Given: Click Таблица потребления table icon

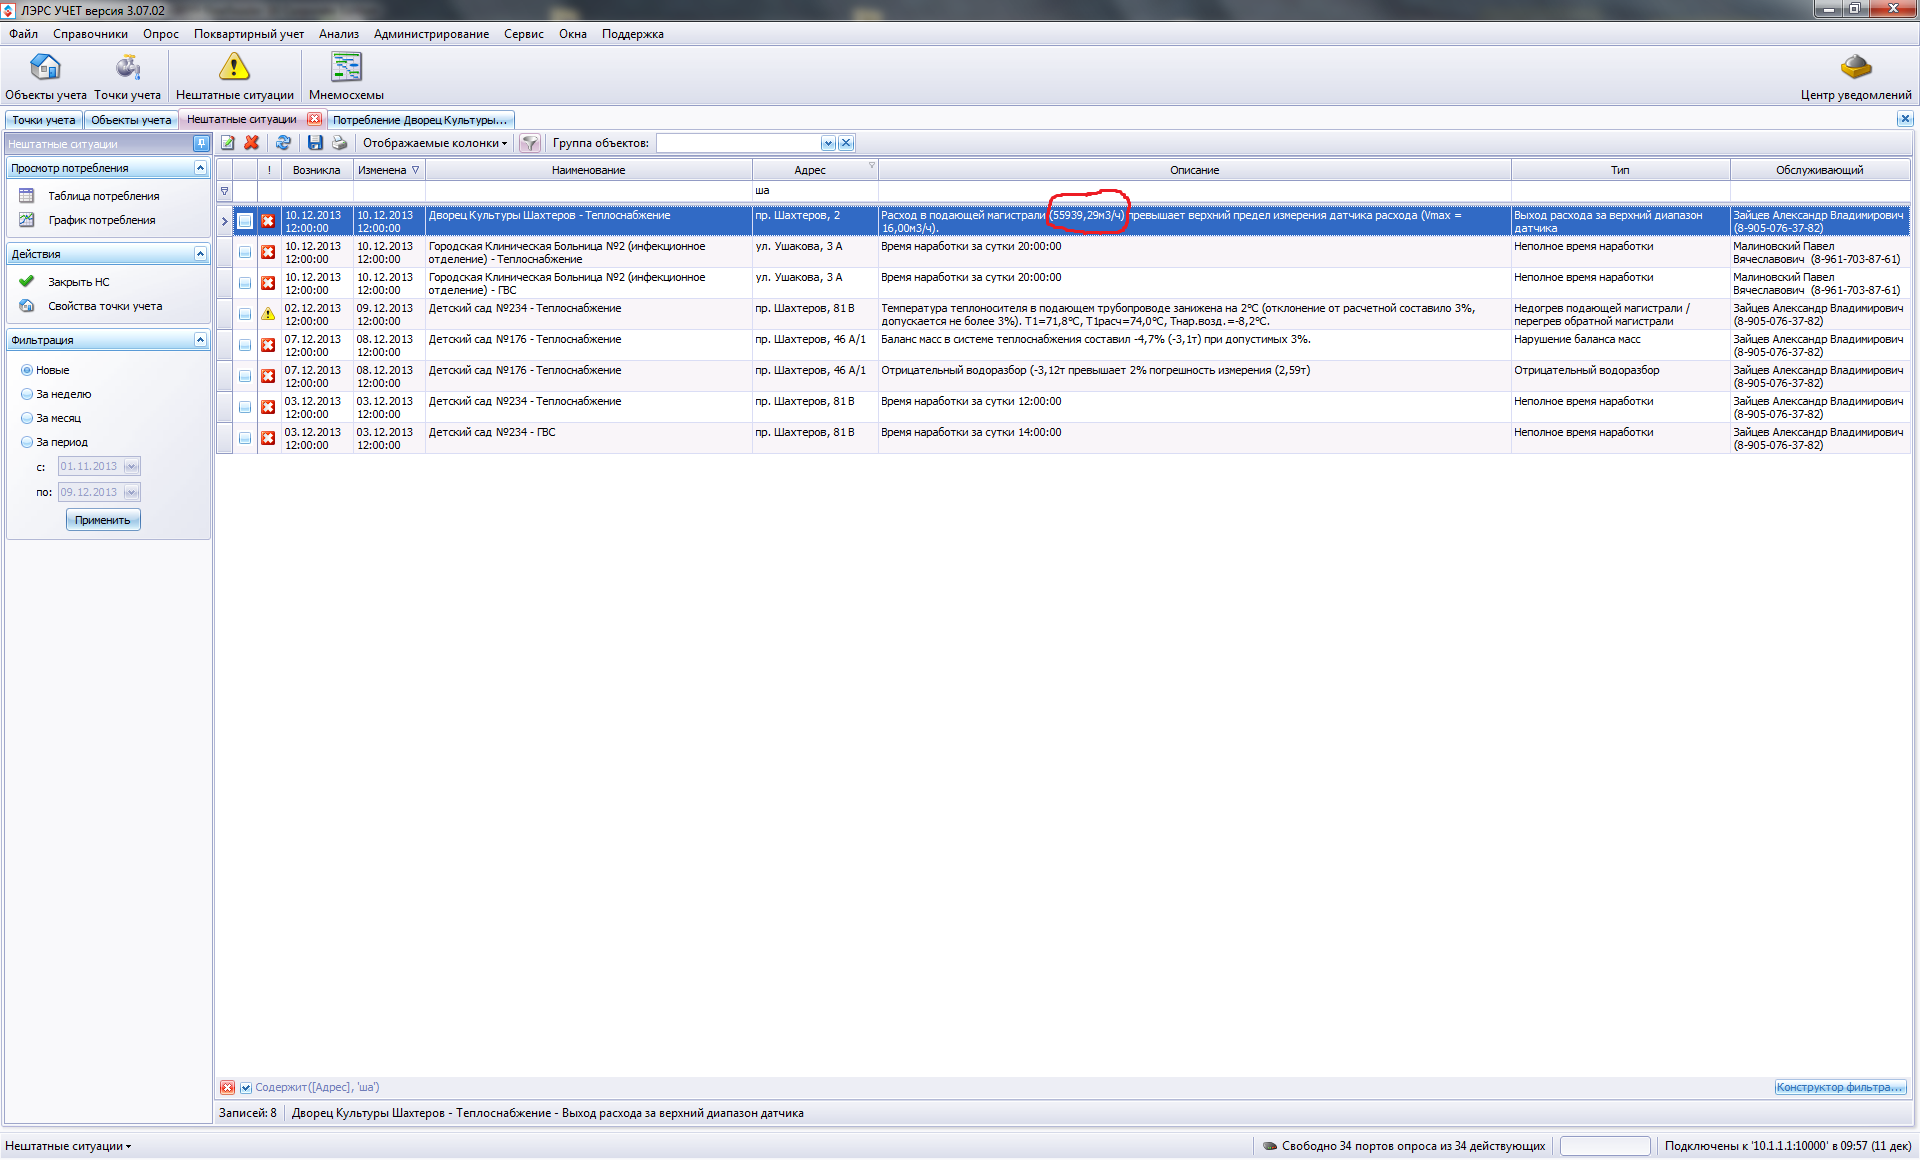Looking at the screenshot, I should (x=27, y=196).
